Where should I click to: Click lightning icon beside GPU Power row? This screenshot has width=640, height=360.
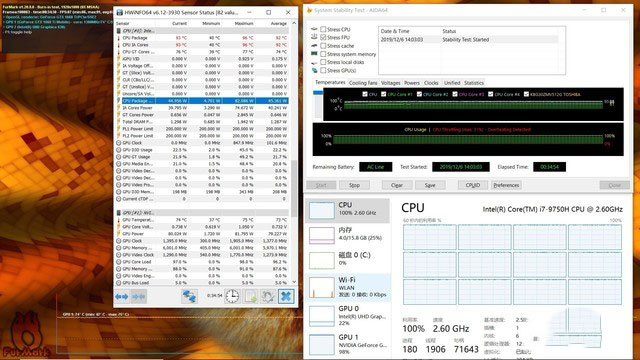(119, 234)
